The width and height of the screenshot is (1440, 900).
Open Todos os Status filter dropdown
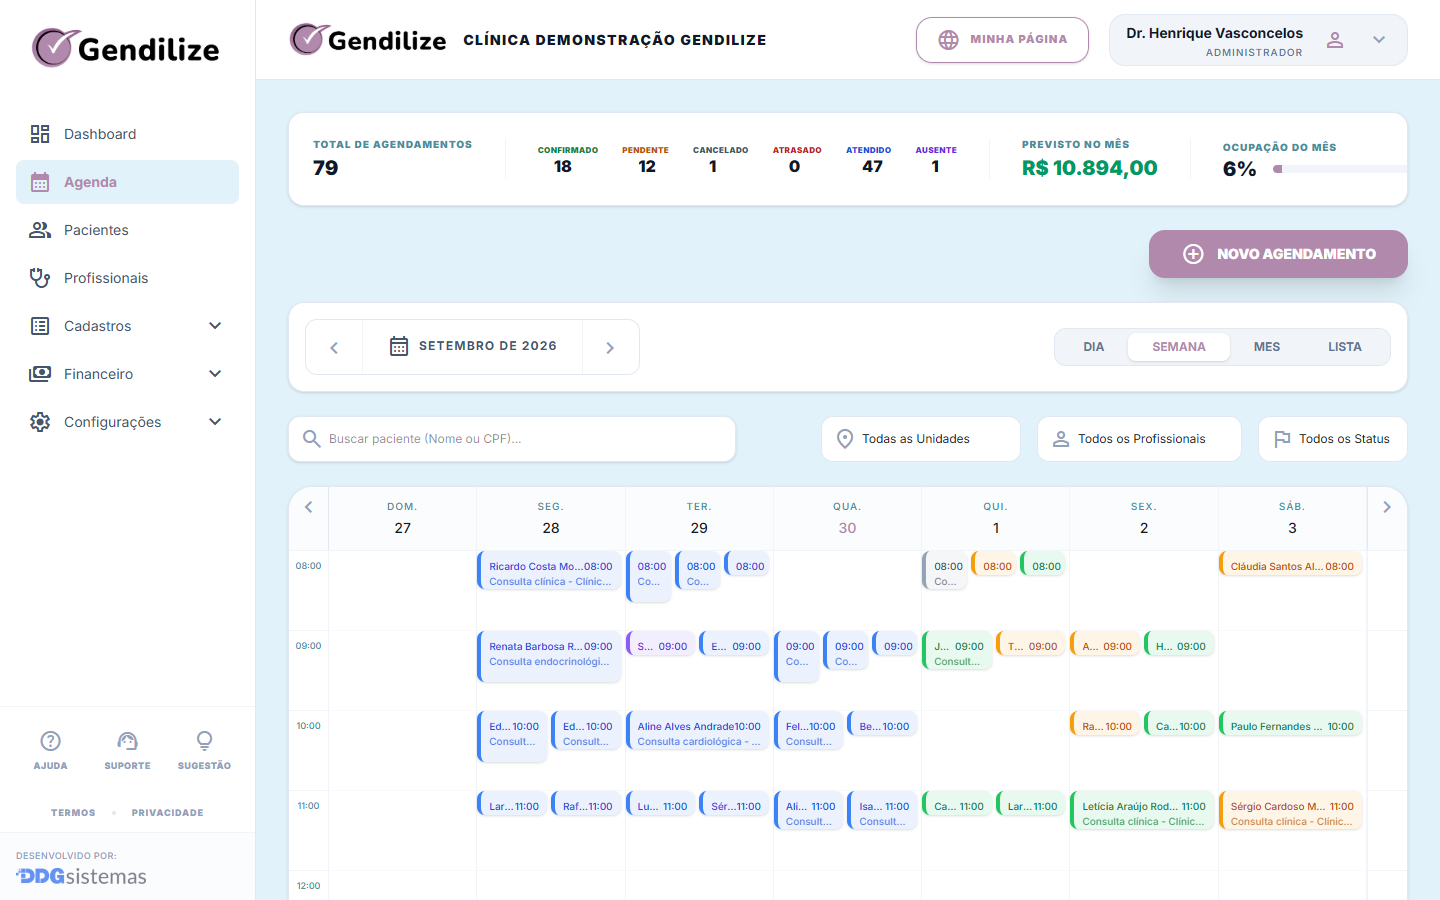pos(1333,439)
